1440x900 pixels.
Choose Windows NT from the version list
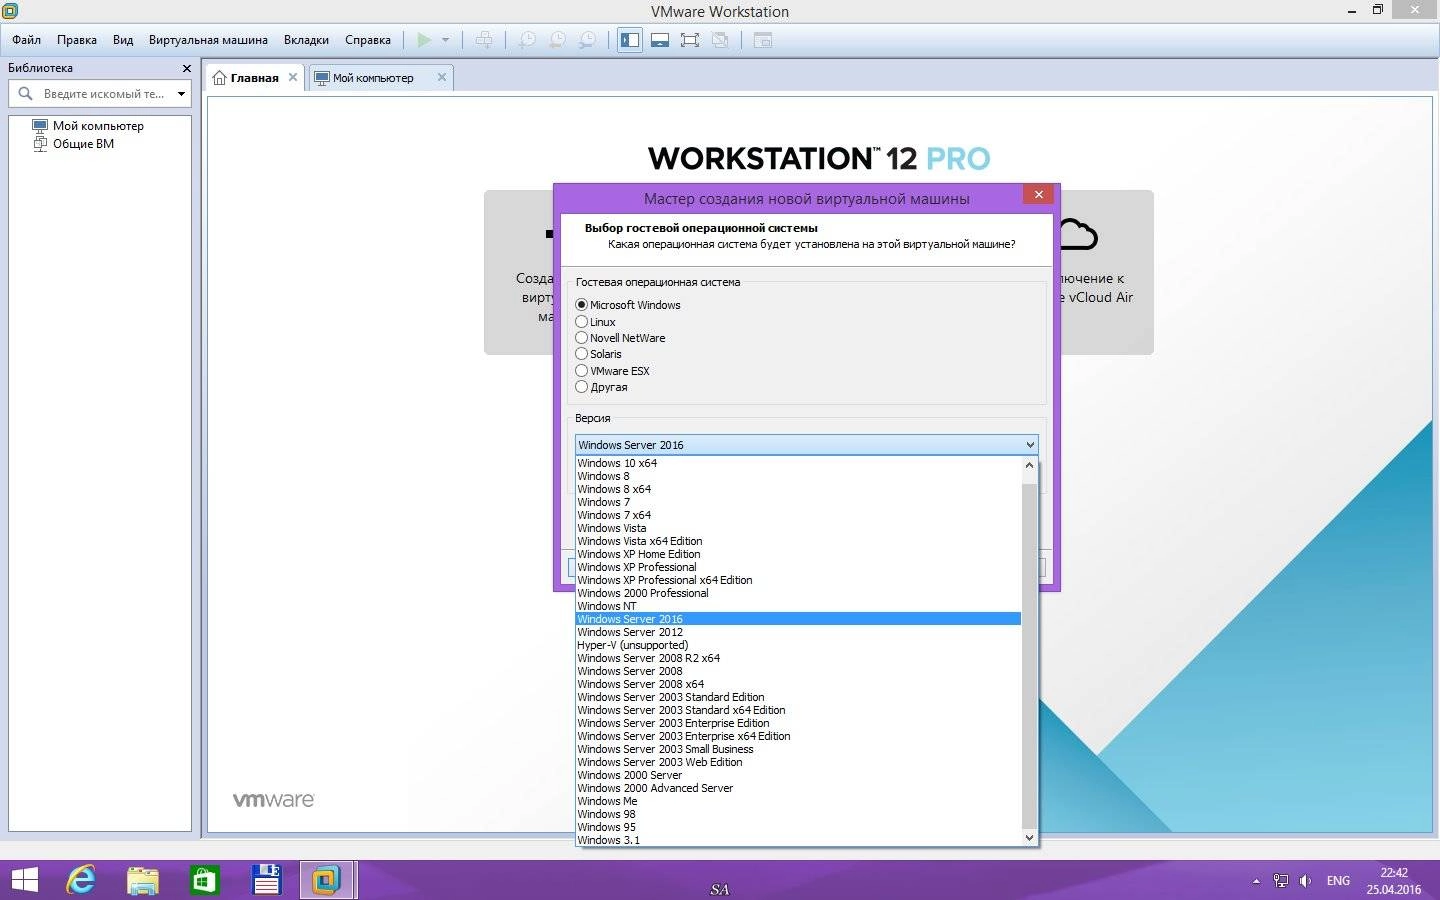(x=798, y=606)
